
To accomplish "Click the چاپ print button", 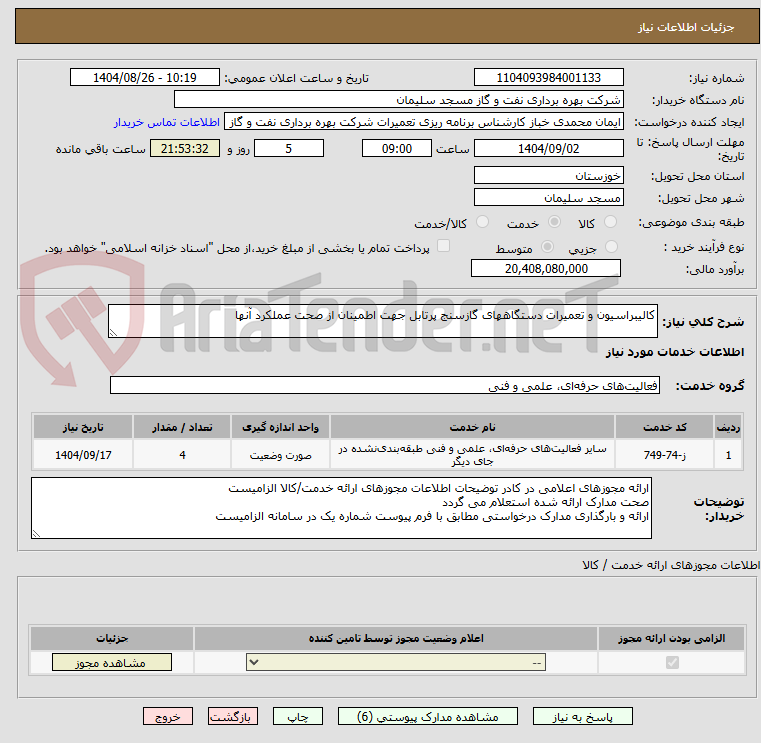I will (298, 716).
